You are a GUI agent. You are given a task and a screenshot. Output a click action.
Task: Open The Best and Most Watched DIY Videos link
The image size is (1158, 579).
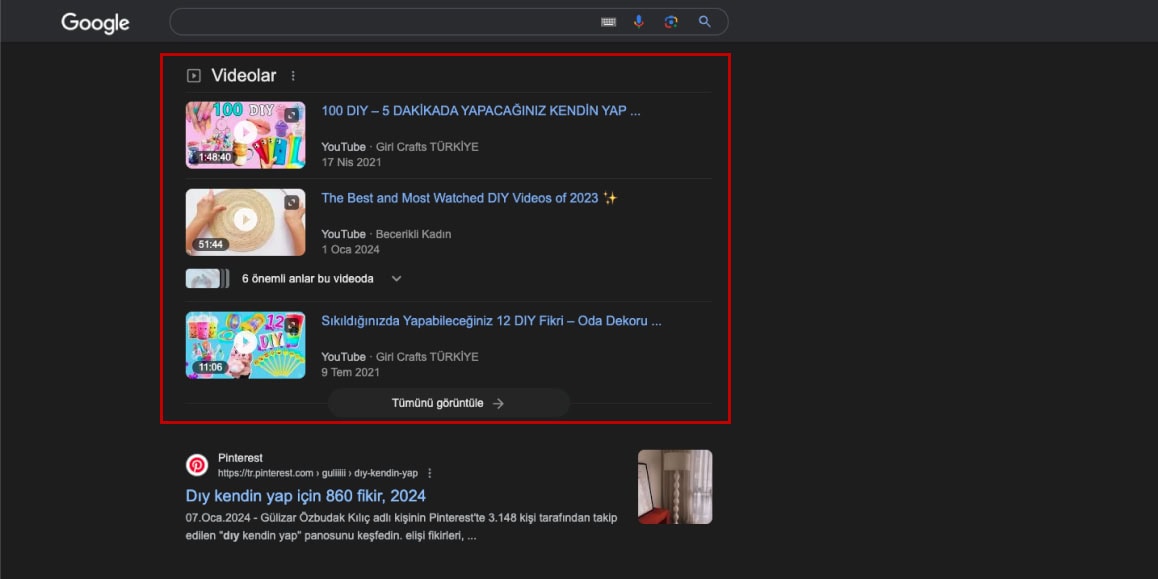click(x=469, y=198)
